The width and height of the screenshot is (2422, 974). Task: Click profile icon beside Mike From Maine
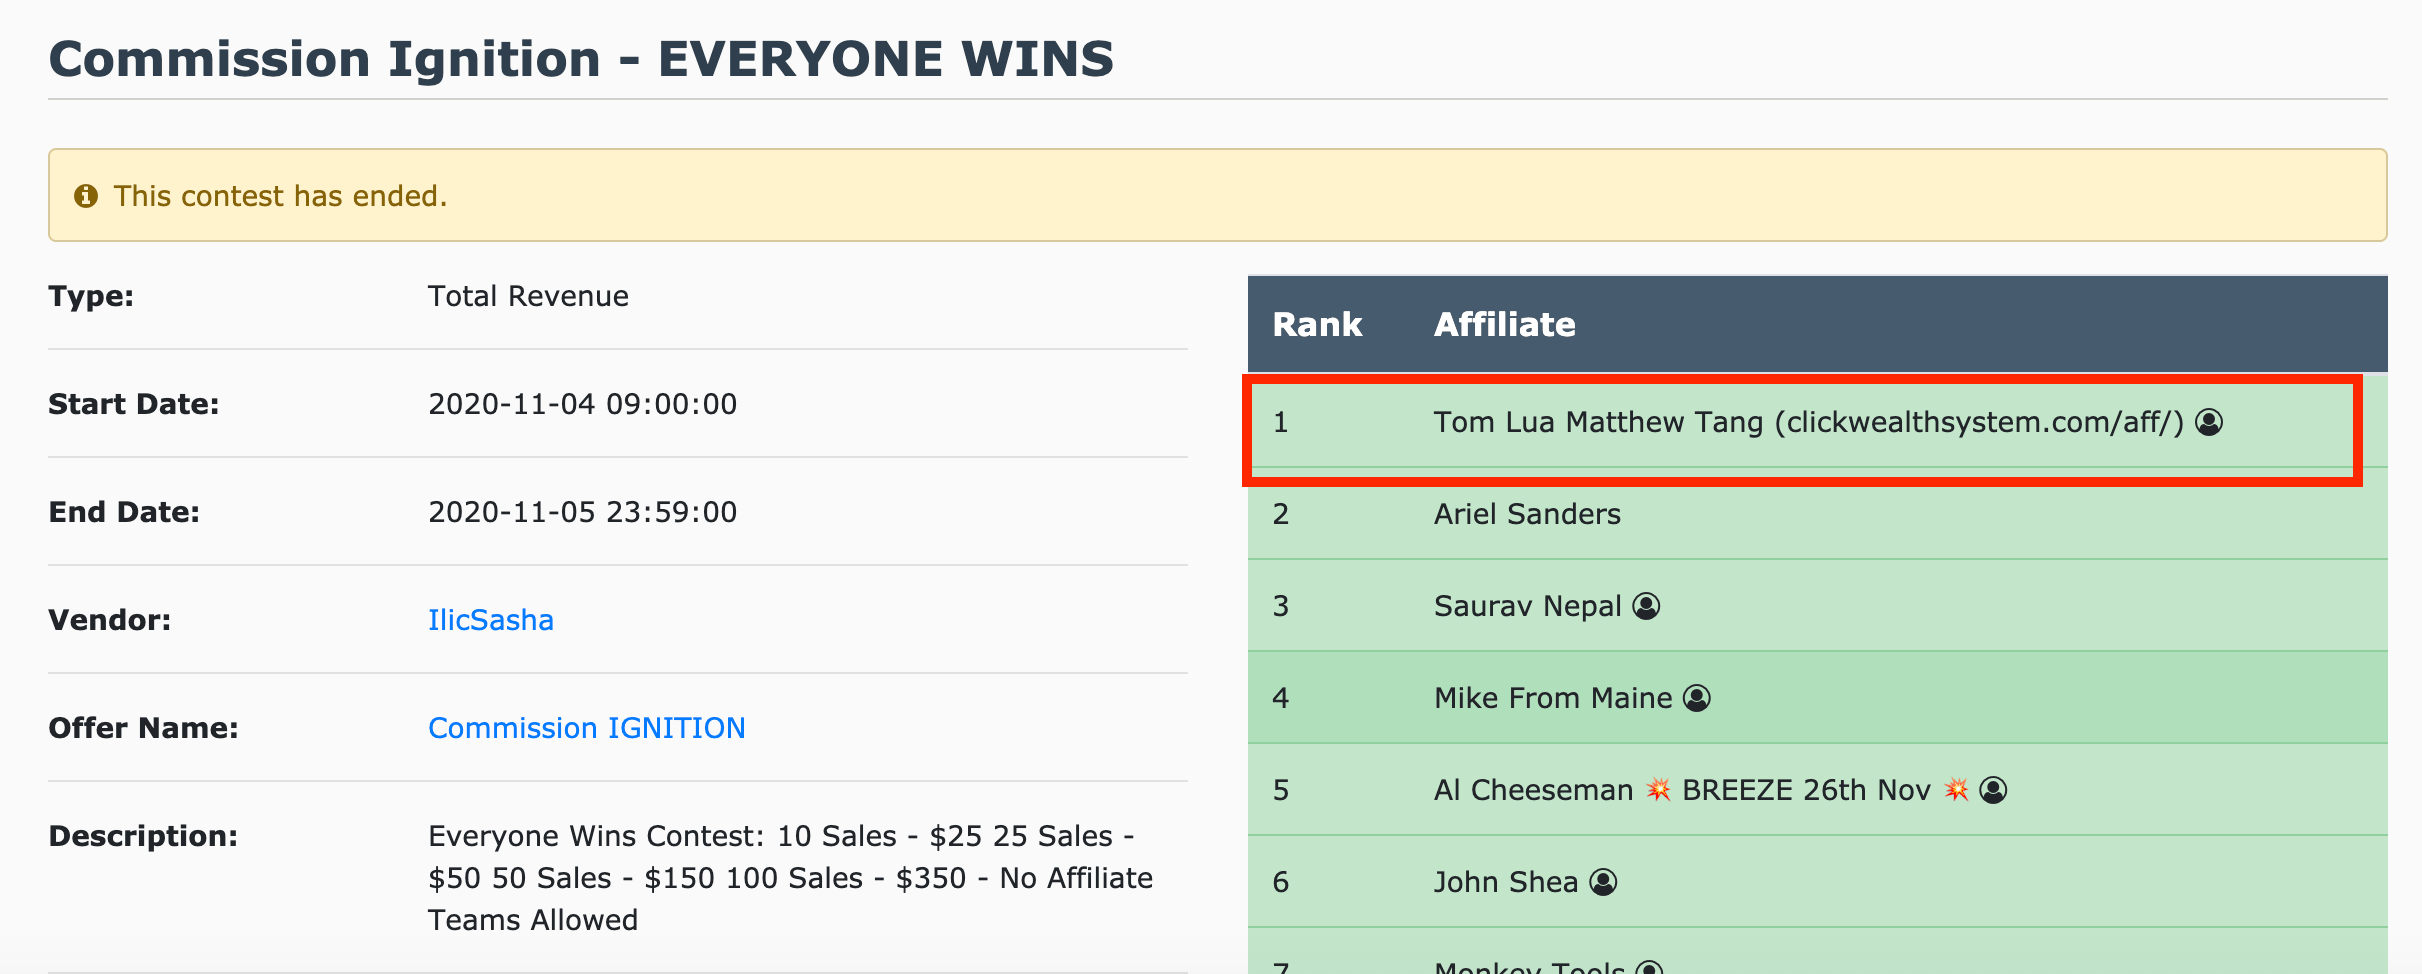1697,698
